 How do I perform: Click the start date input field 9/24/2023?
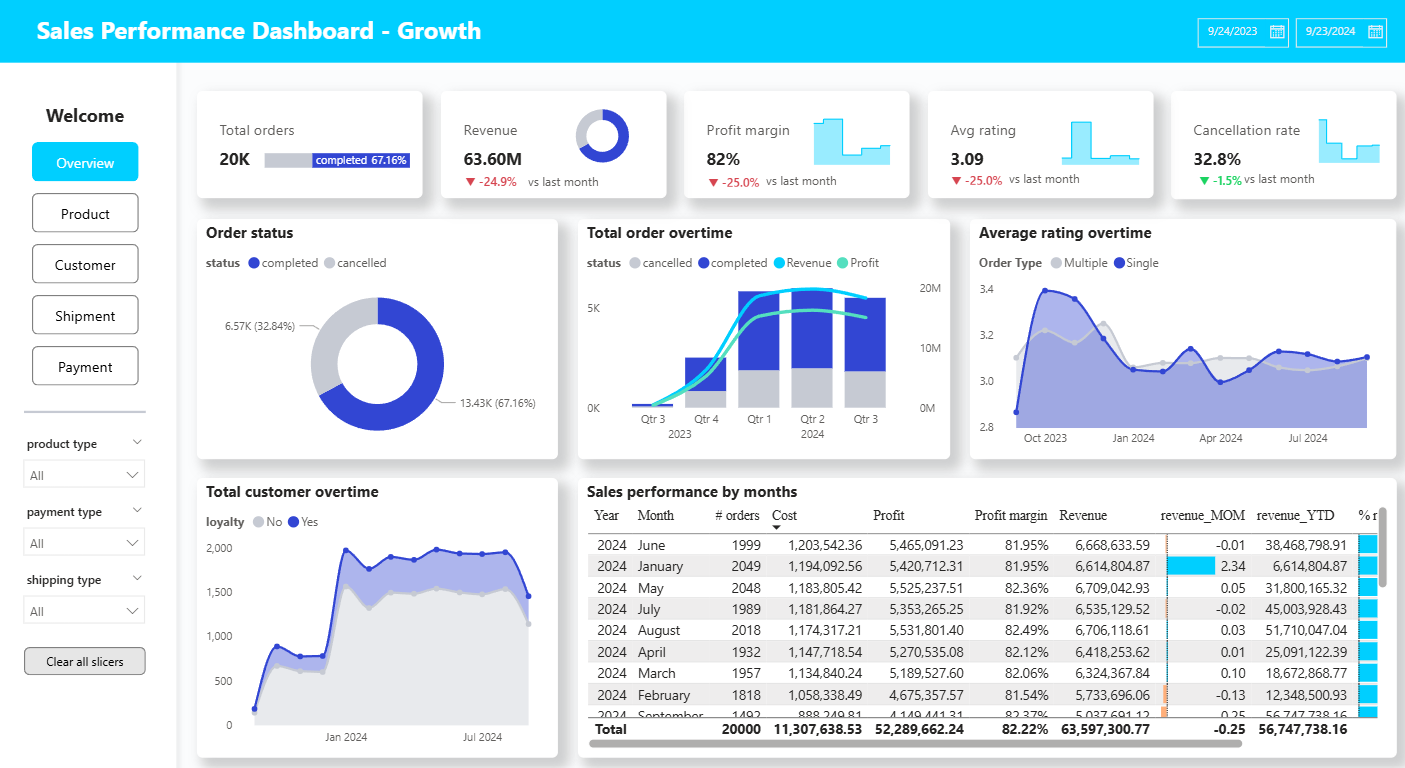coord(1232,32)
